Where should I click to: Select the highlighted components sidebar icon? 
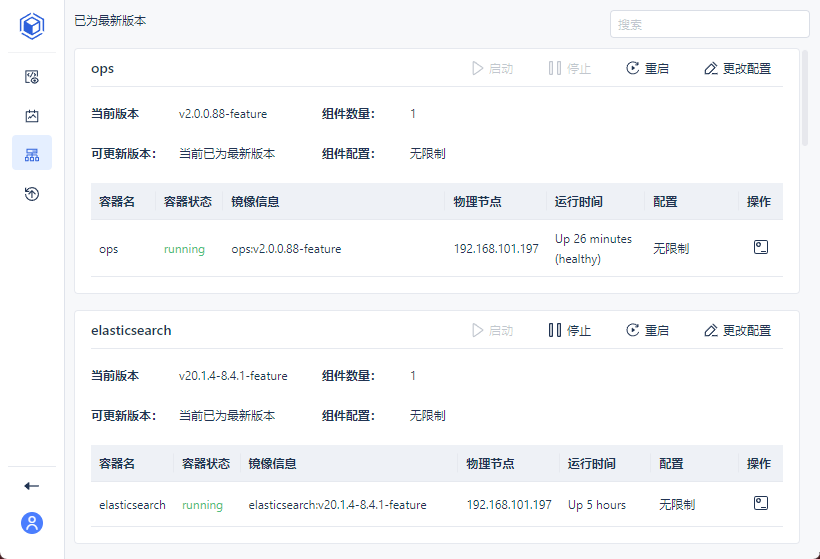pos(32,154)
